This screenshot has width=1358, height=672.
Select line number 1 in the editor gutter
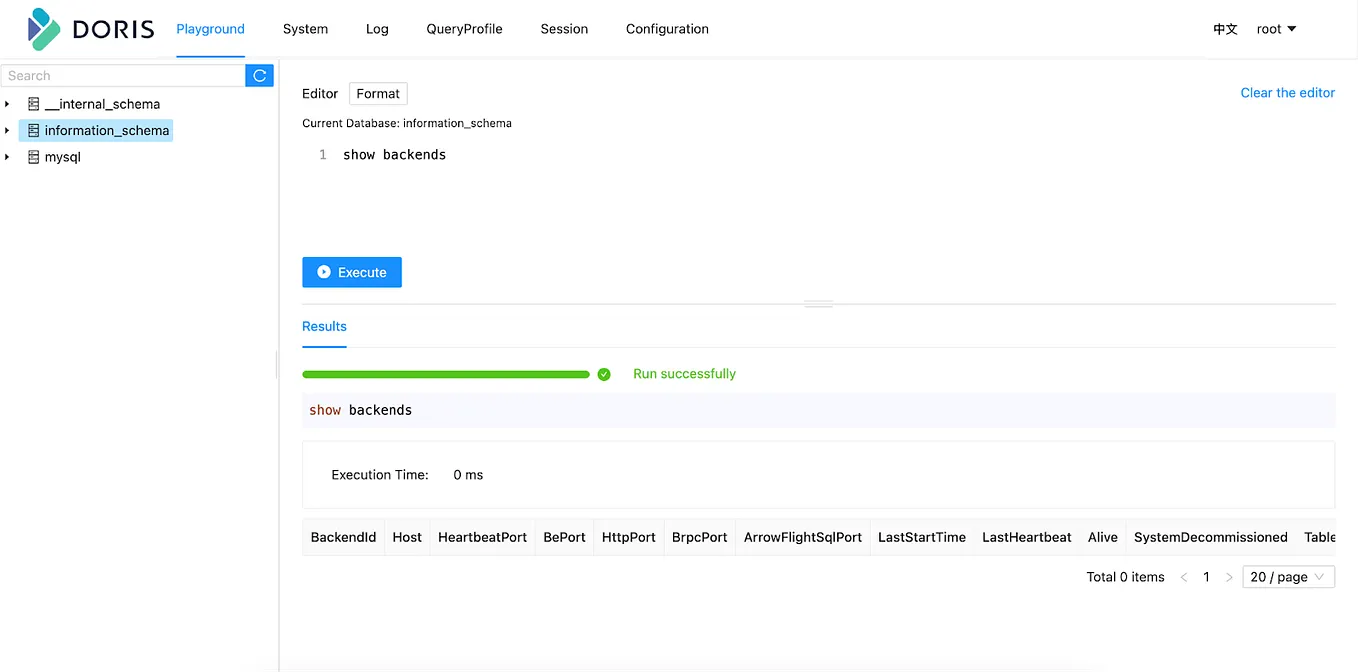point(321,154)
